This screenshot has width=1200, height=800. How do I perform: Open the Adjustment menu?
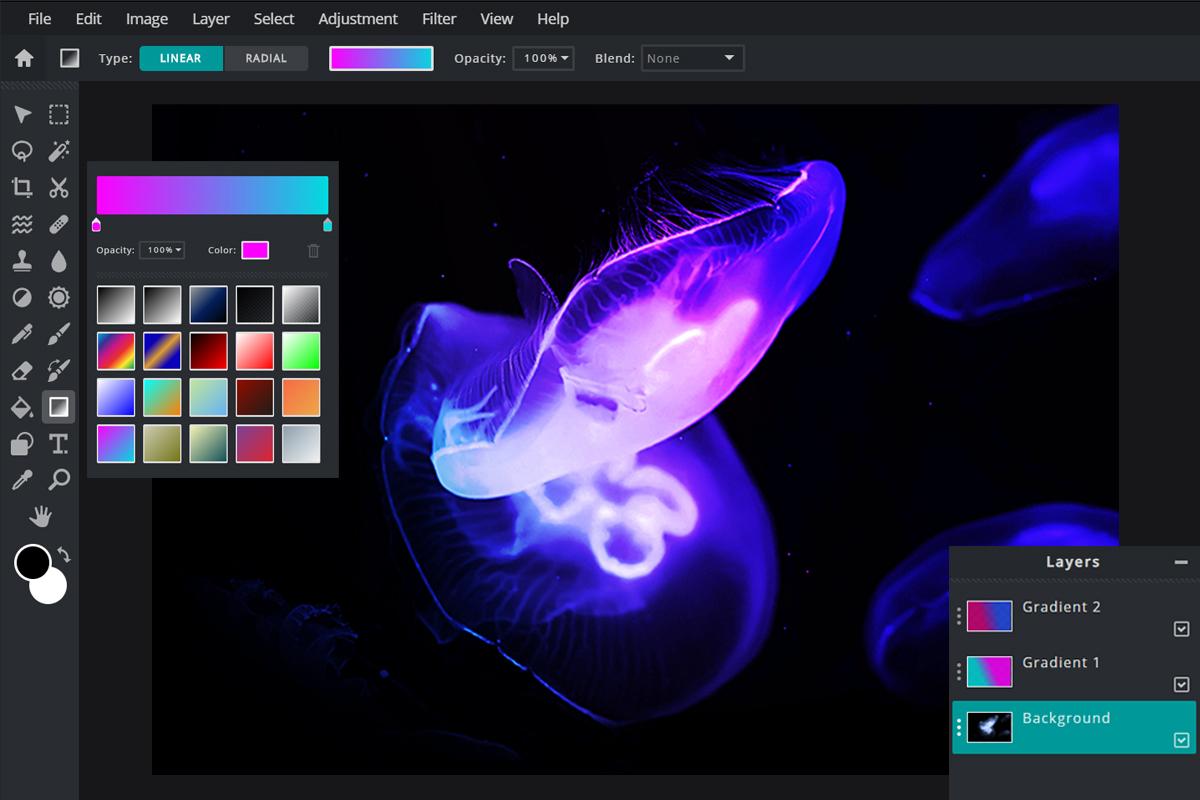pyautogui.click(x=358, y=18)
